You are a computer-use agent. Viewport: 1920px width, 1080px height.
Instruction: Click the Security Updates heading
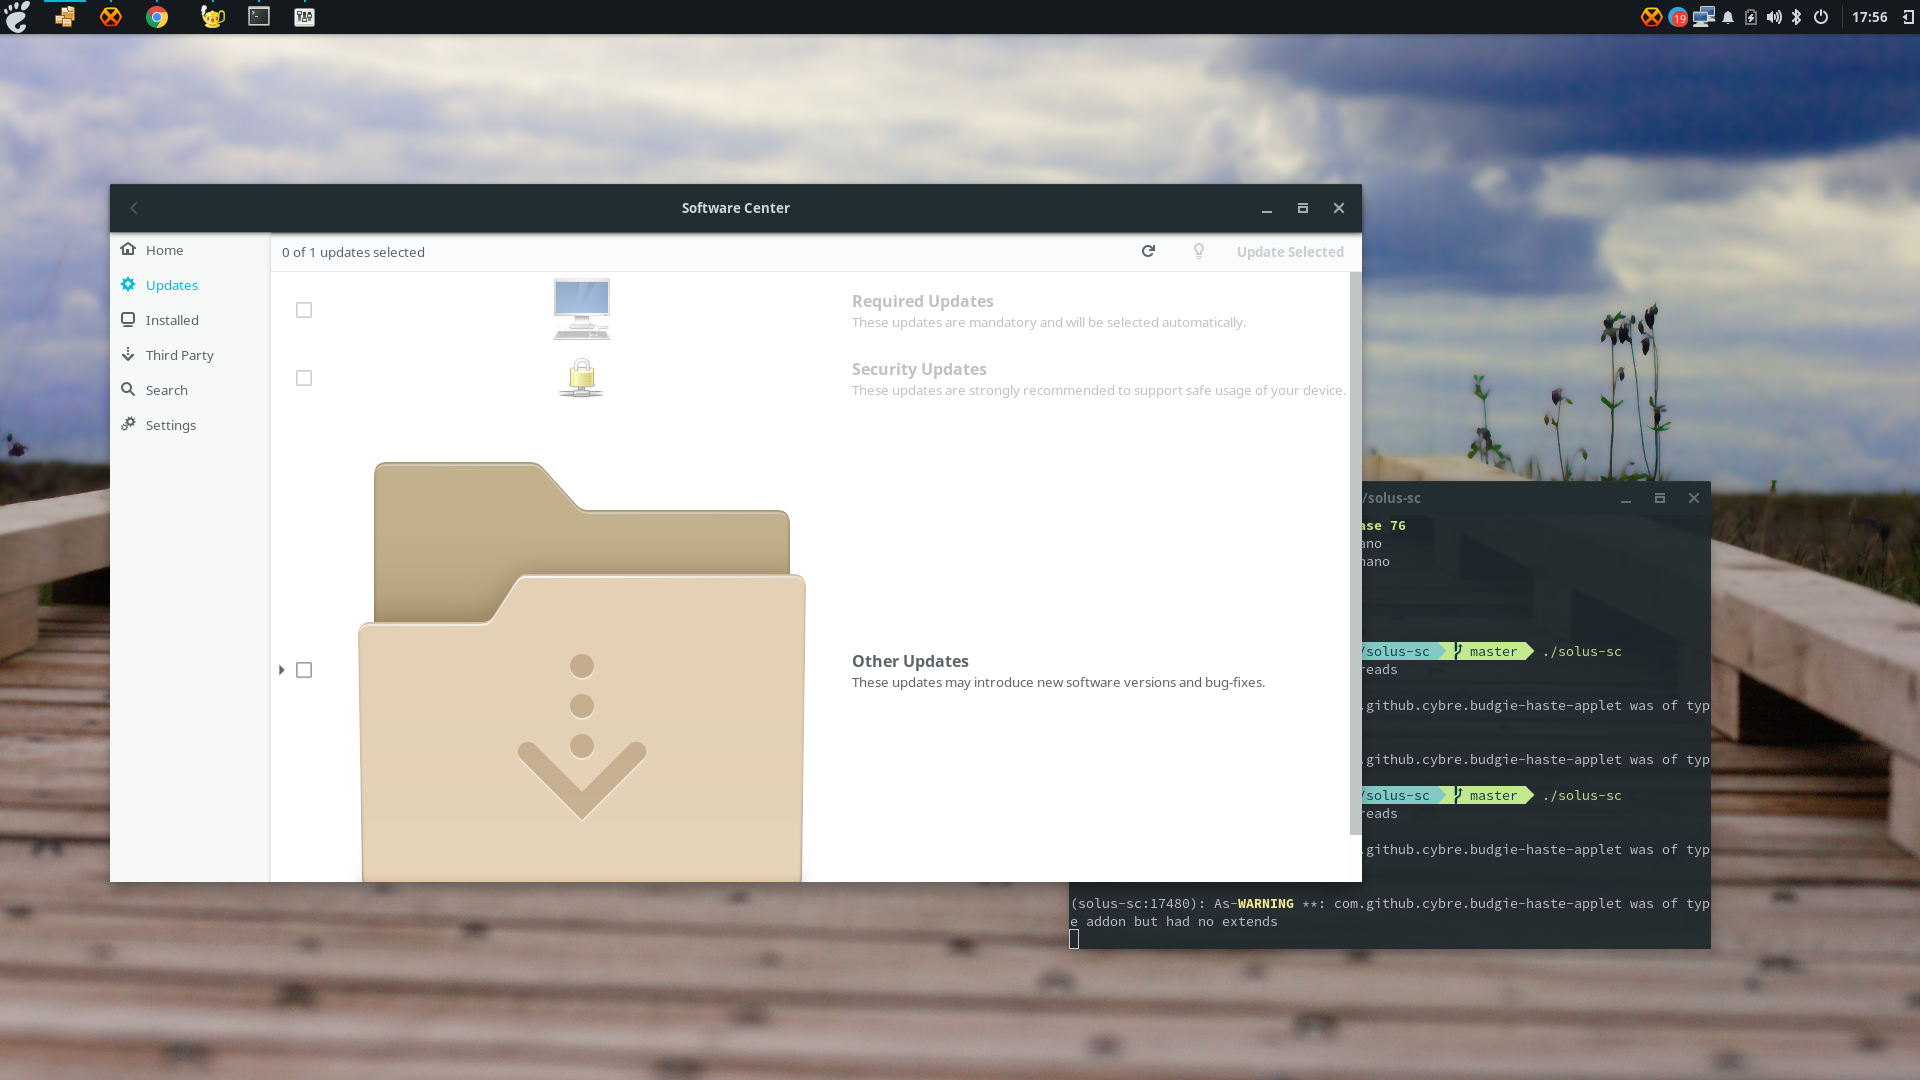point(919,369)
